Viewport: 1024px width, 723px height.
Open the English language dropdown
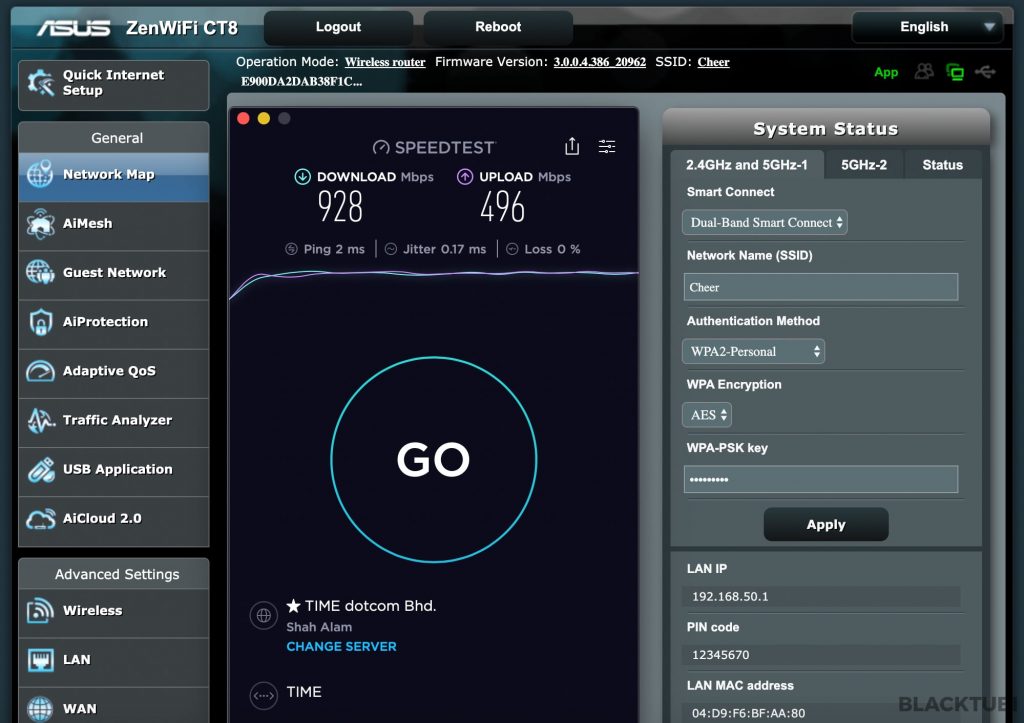coord(927,27)
